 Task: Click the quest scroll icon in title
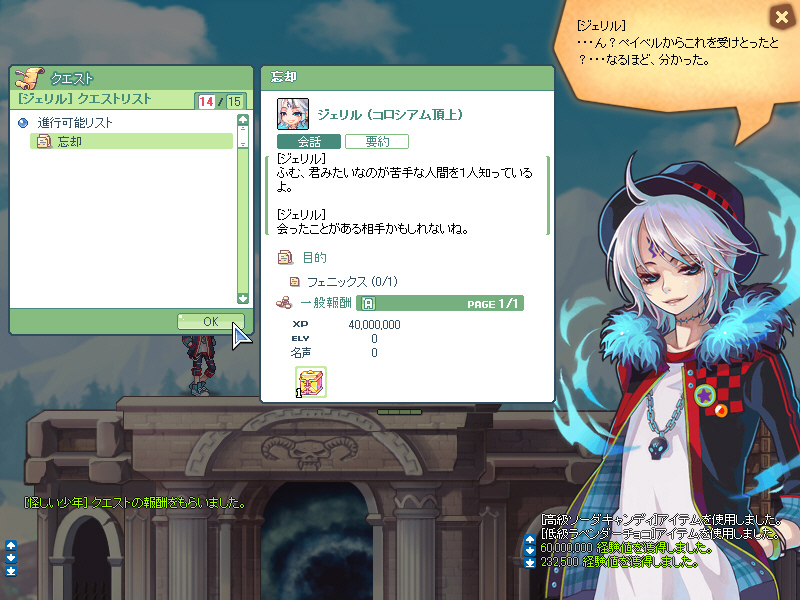click(x=30, y=78)
